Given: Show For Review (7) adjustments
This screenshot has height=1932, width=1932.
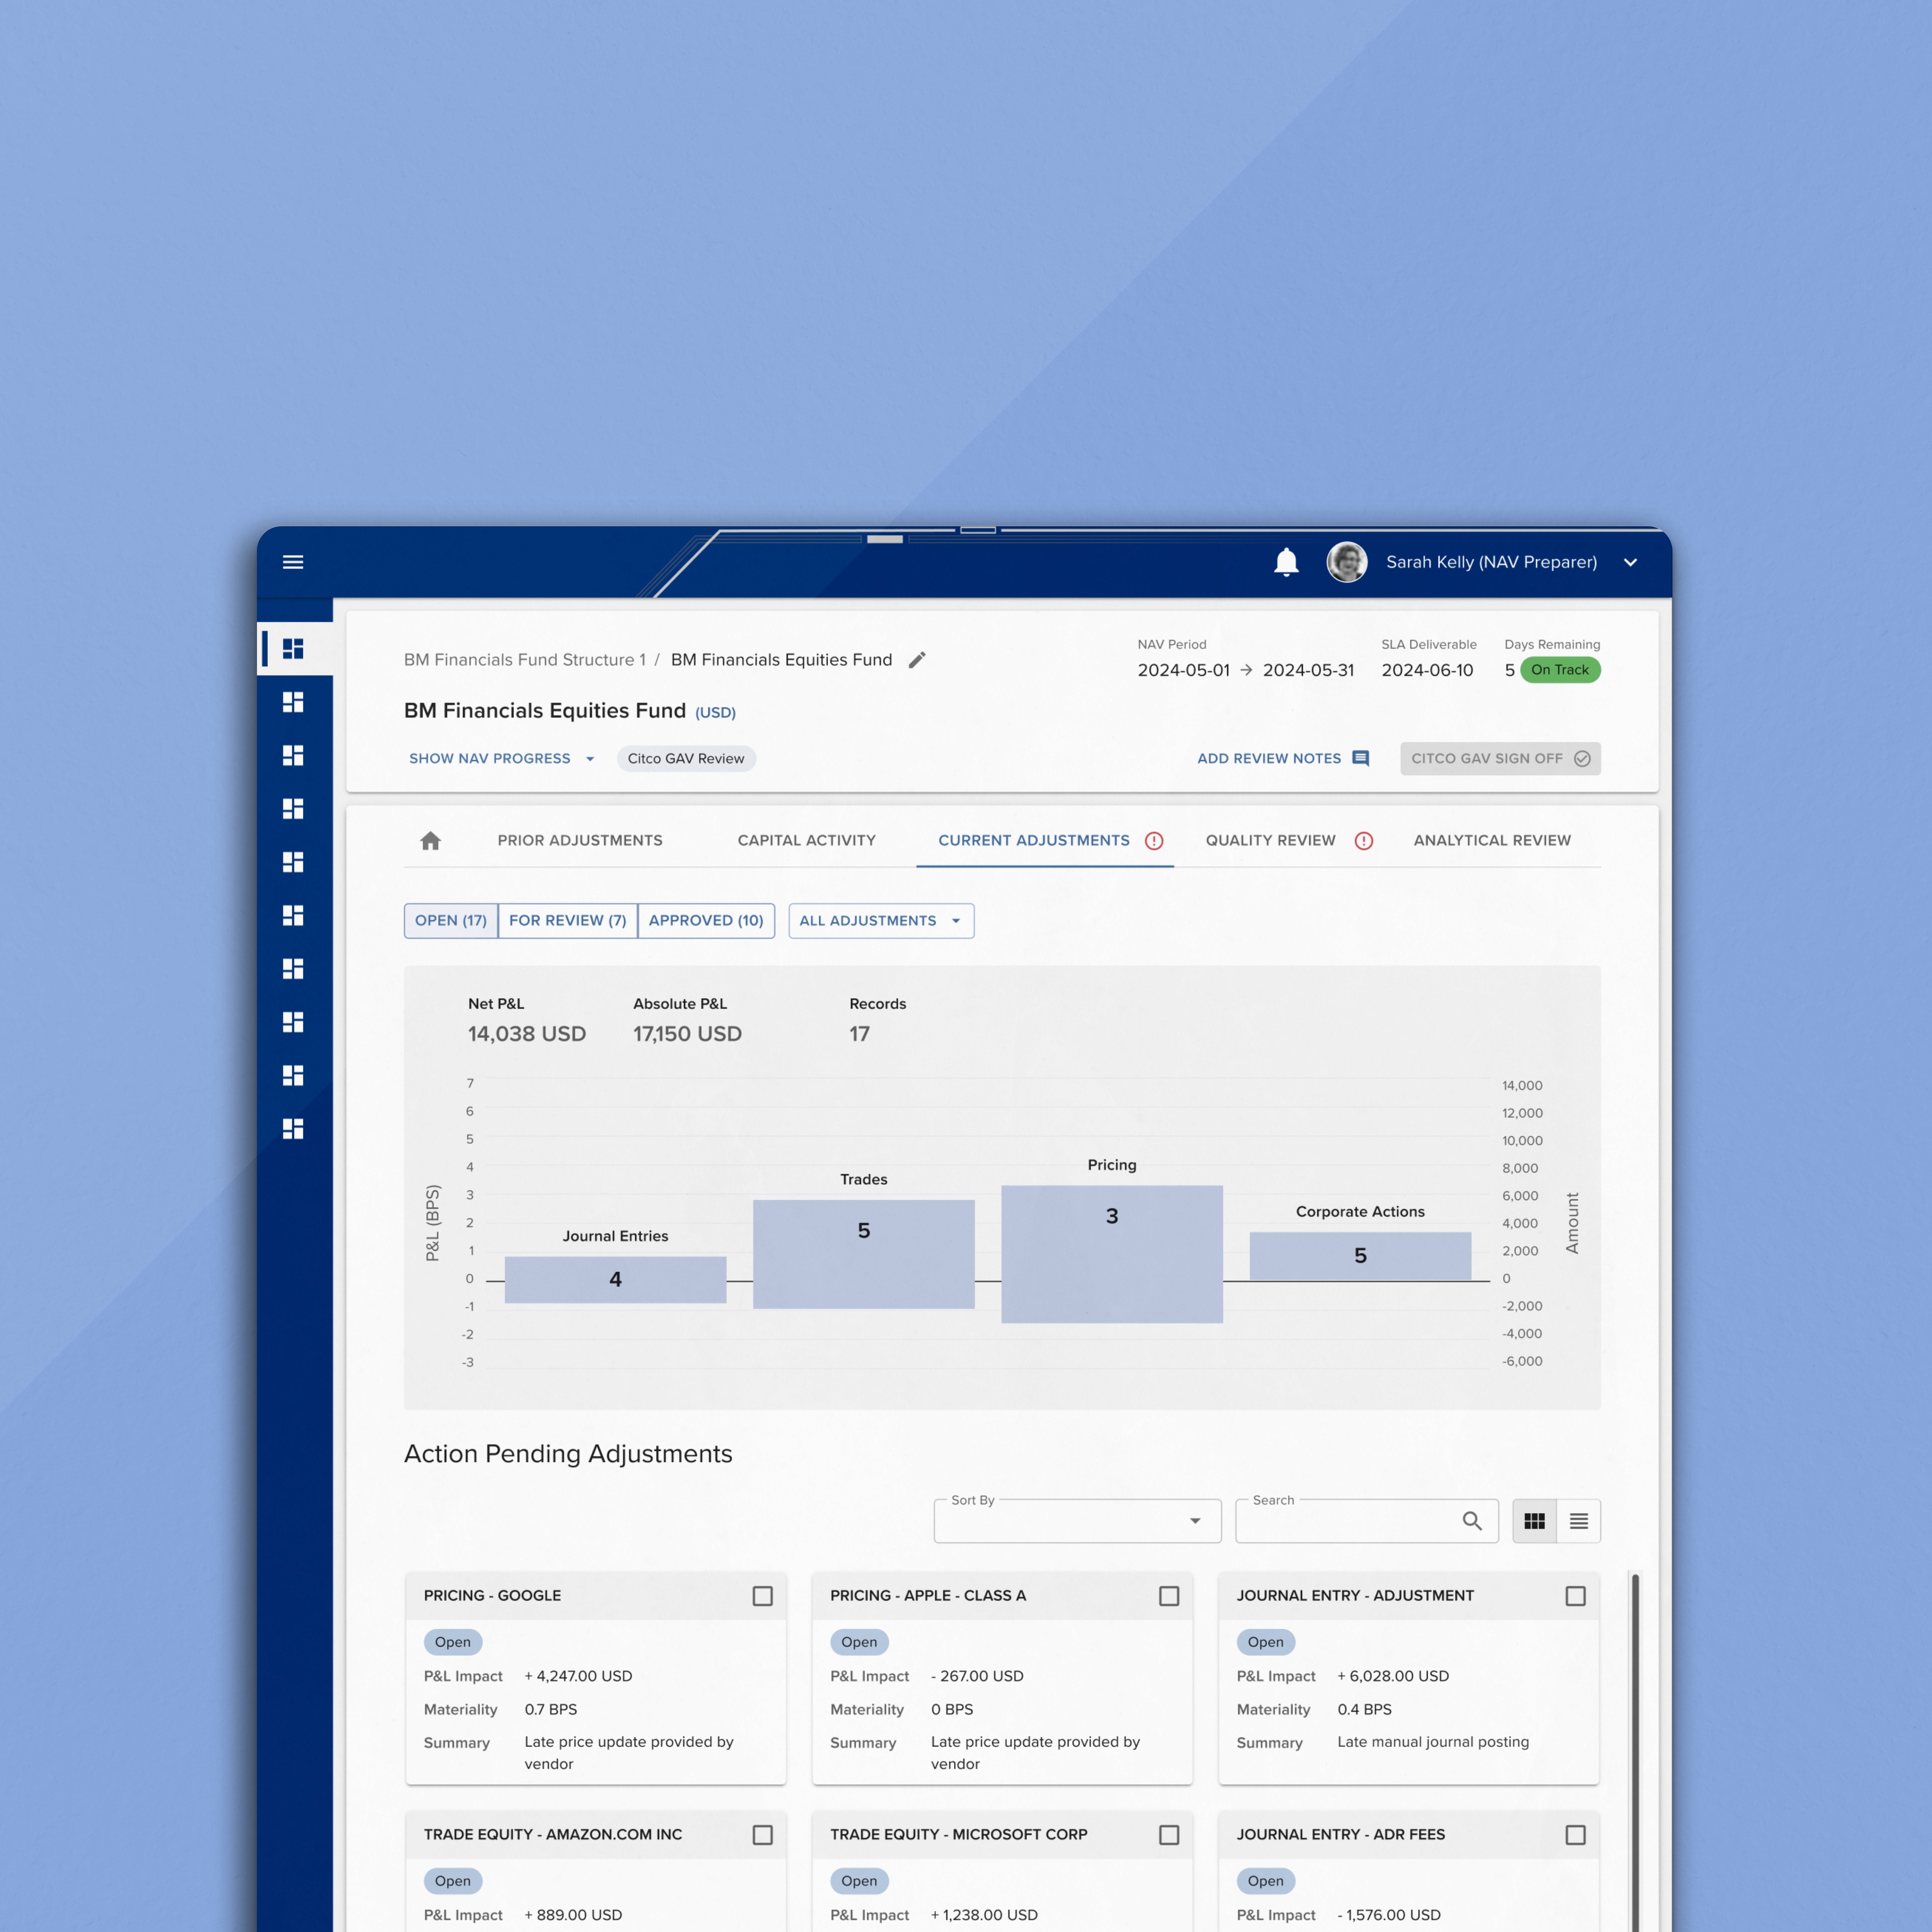Looking at the screenshot, I should [x=568, y=921].
